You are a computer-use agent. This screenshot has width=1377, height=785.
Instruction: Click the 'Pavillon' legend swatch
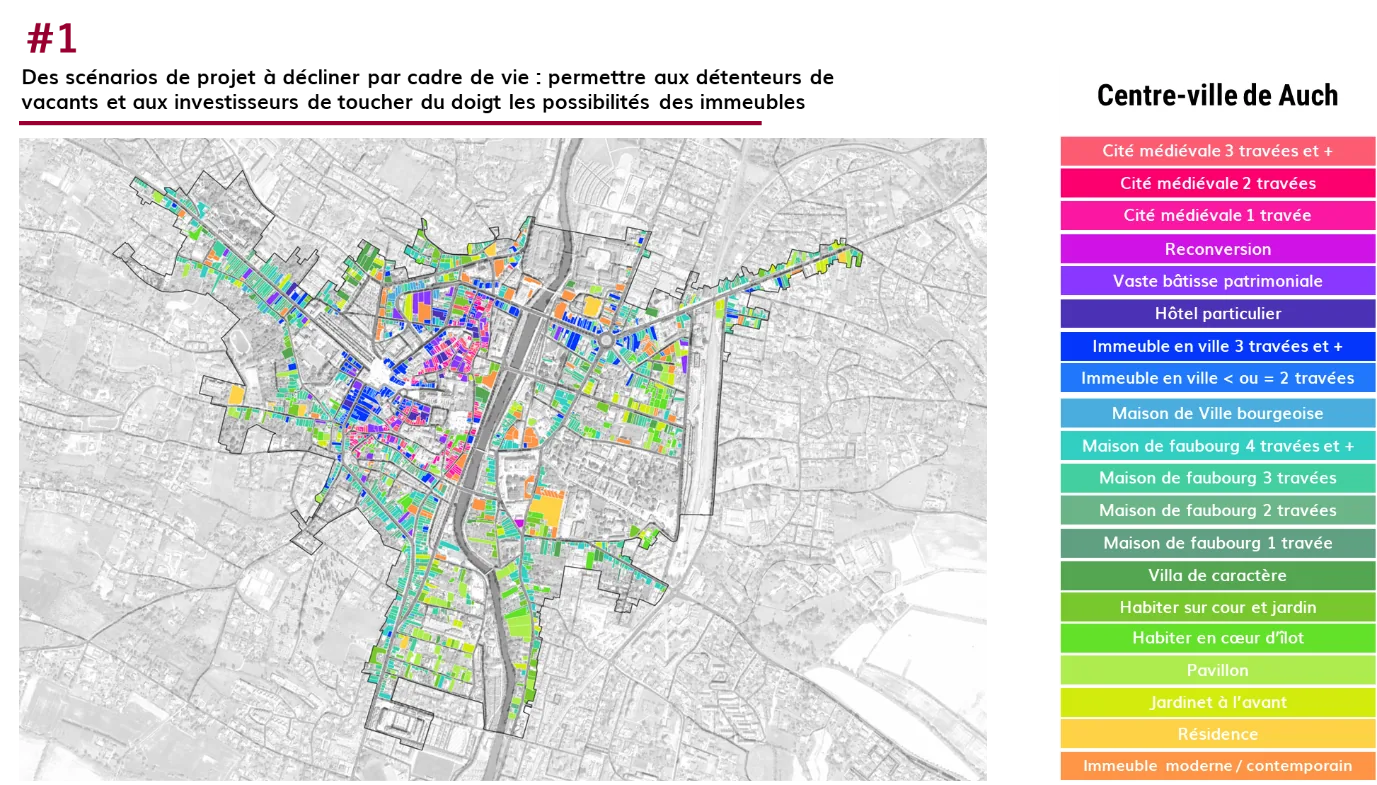coord(1217,670)
